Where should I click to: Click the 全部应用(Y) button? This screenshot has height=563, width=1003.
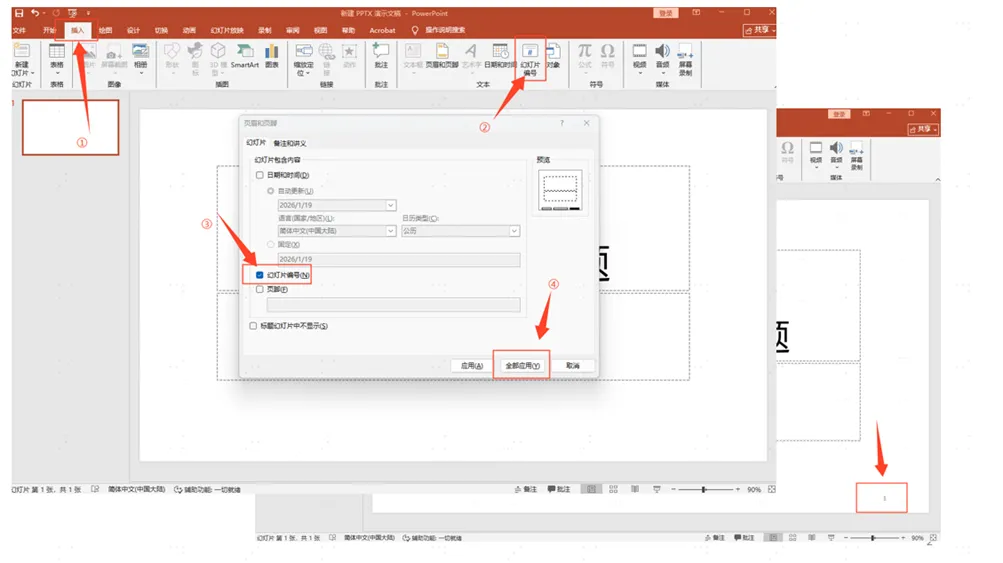[x=522, y=365]
